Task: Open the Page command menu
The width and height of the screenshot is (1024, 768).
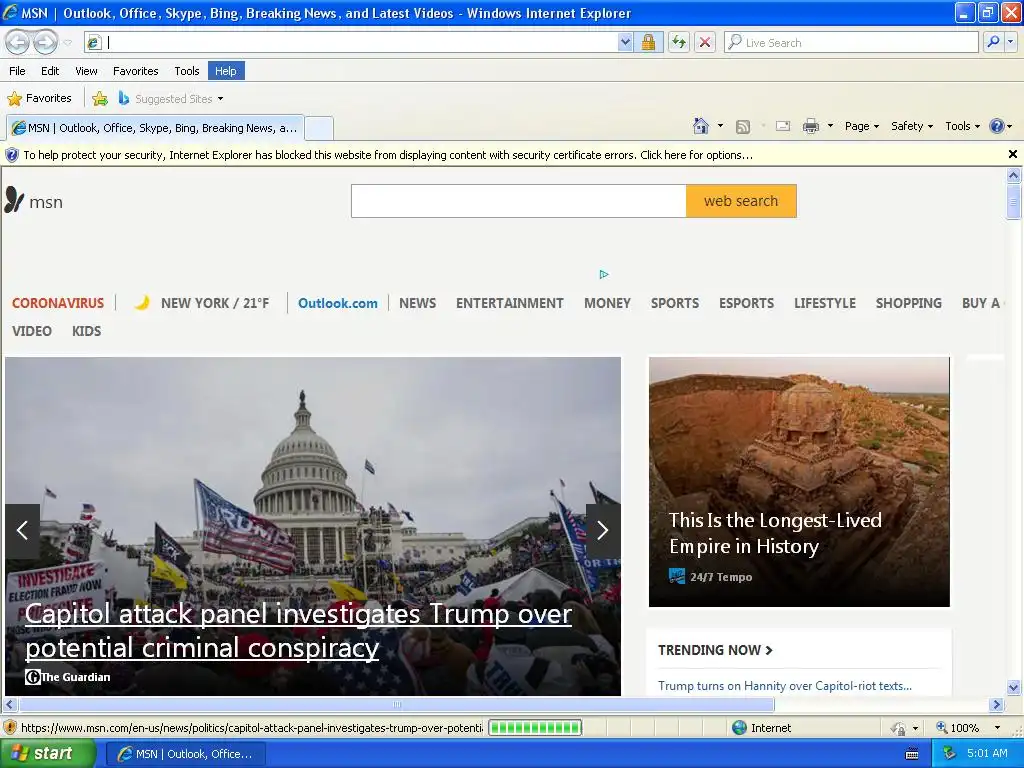Action: [862, 126]
